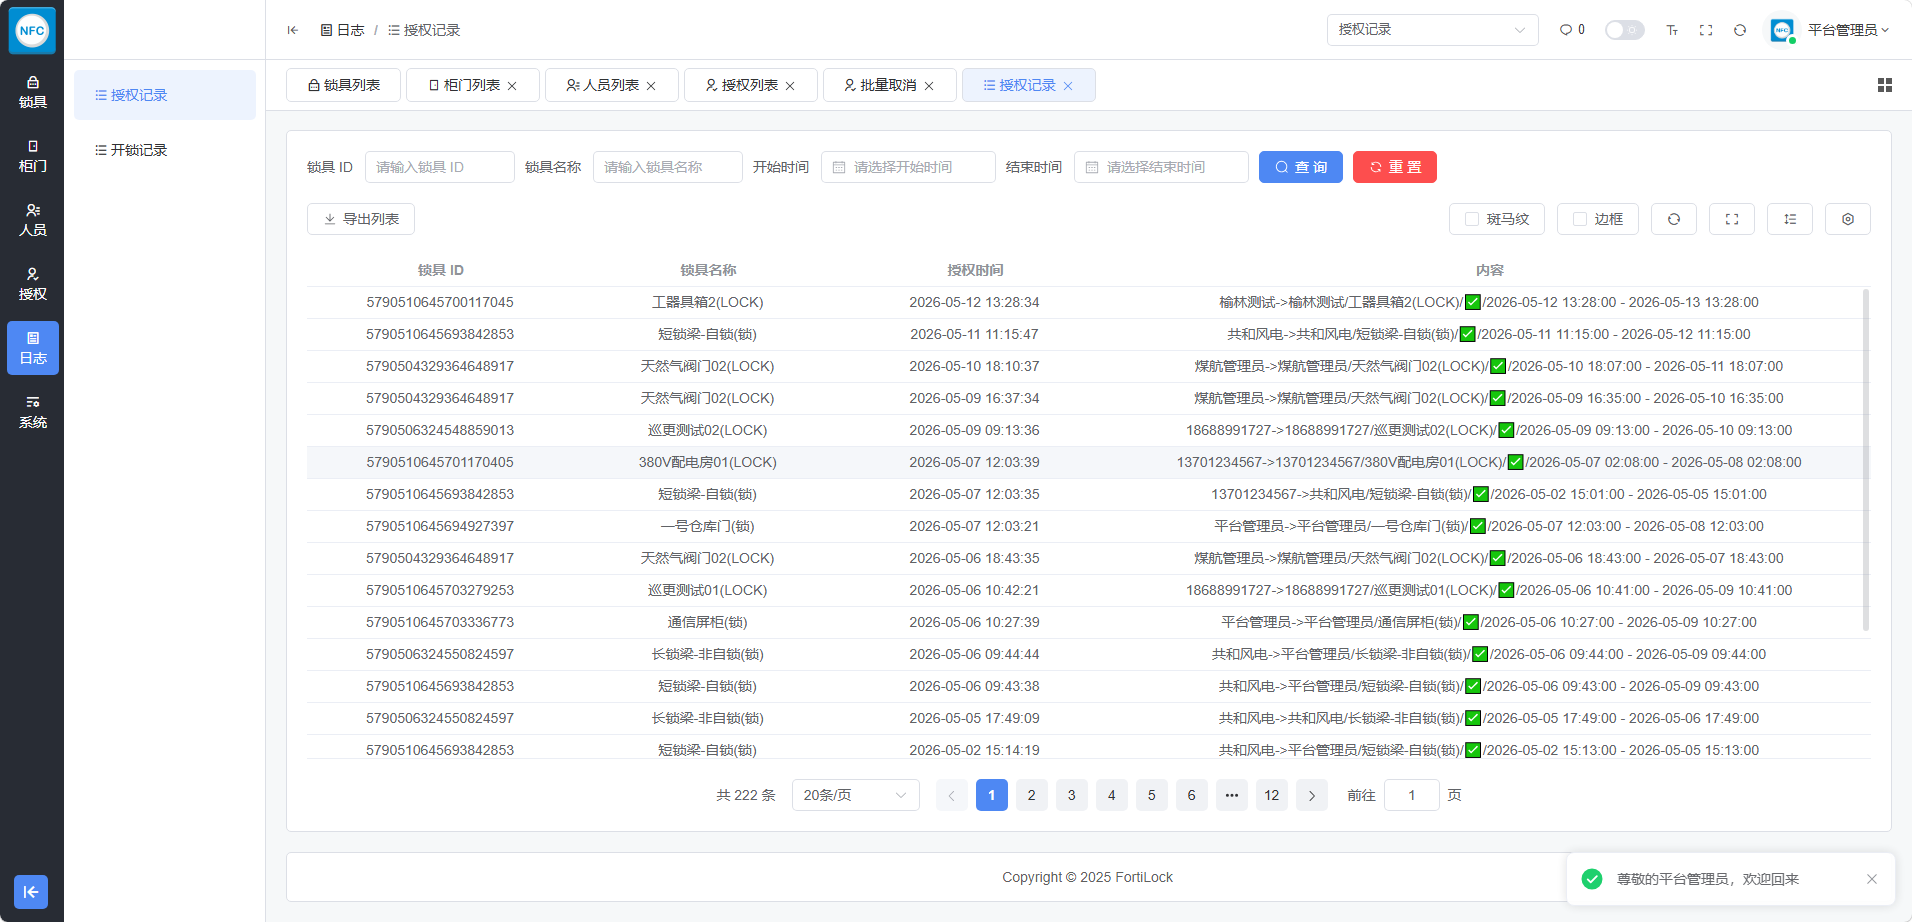Click the 380V配电房01(LOCK) row name

point(708,462)
